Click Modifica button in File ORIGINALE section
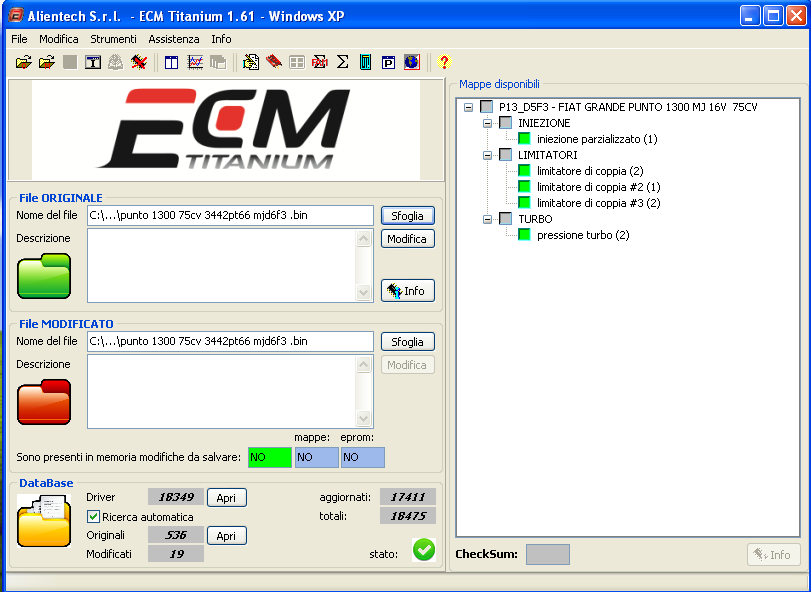Image resolution: width=811 pixels, height=592 pixels. coord(408,239)
